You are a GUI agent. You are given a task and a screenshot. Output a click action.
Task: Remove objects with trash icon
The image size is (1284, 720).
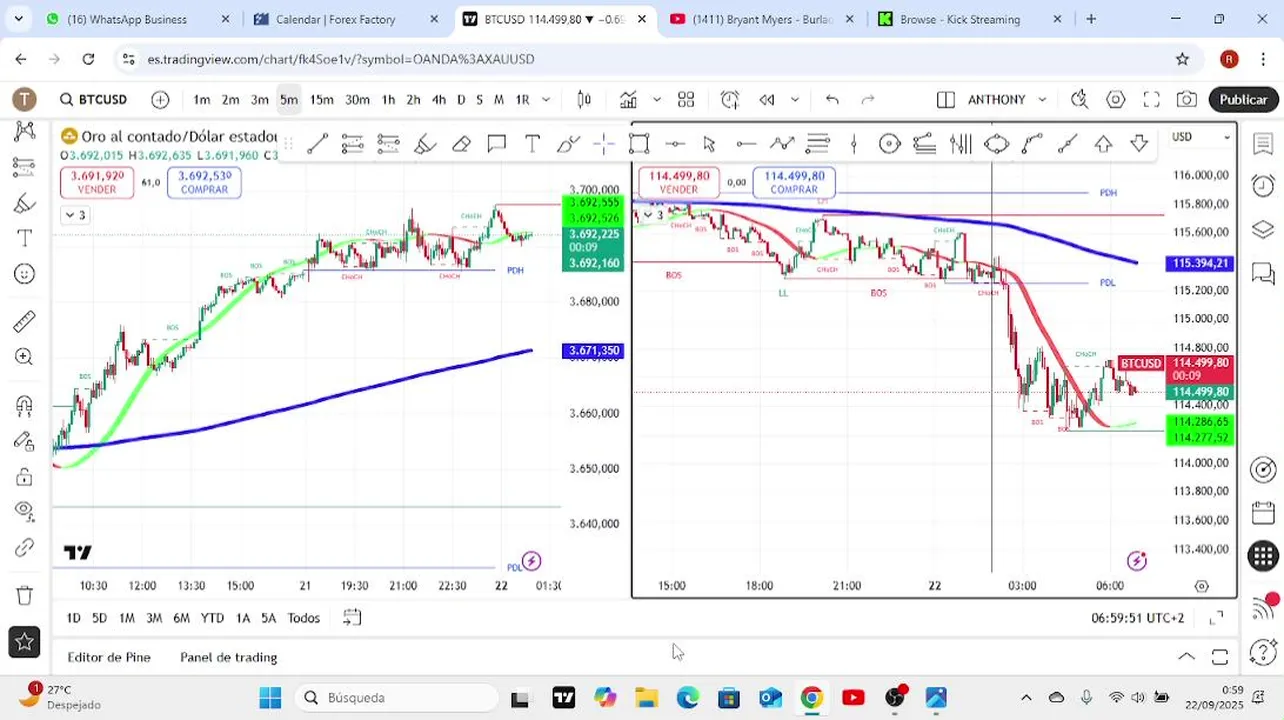coord(24,595)
